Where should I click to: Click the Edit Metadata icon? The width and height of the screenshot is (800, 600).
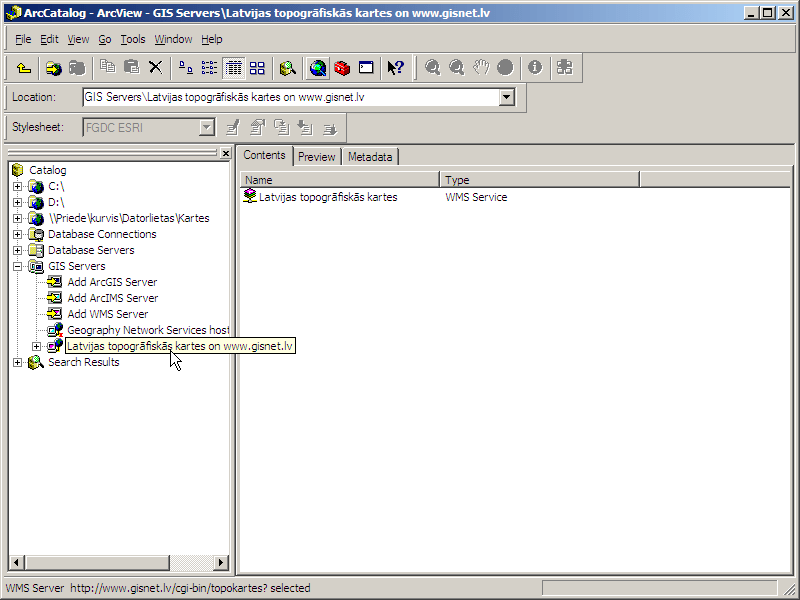click(x=233, y=128)
